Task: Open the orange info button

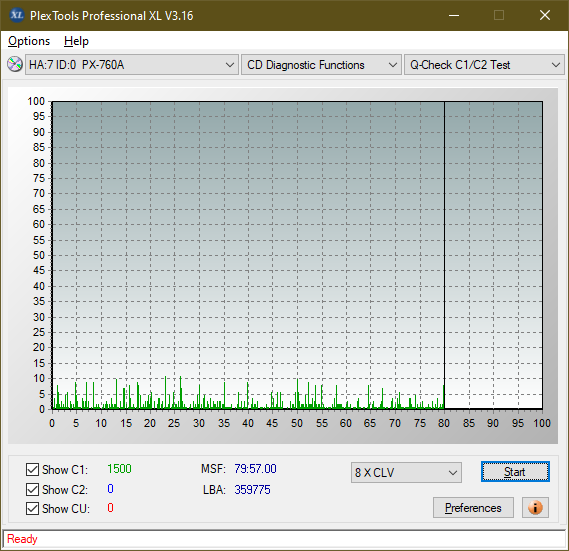Action: pos(535,507)
